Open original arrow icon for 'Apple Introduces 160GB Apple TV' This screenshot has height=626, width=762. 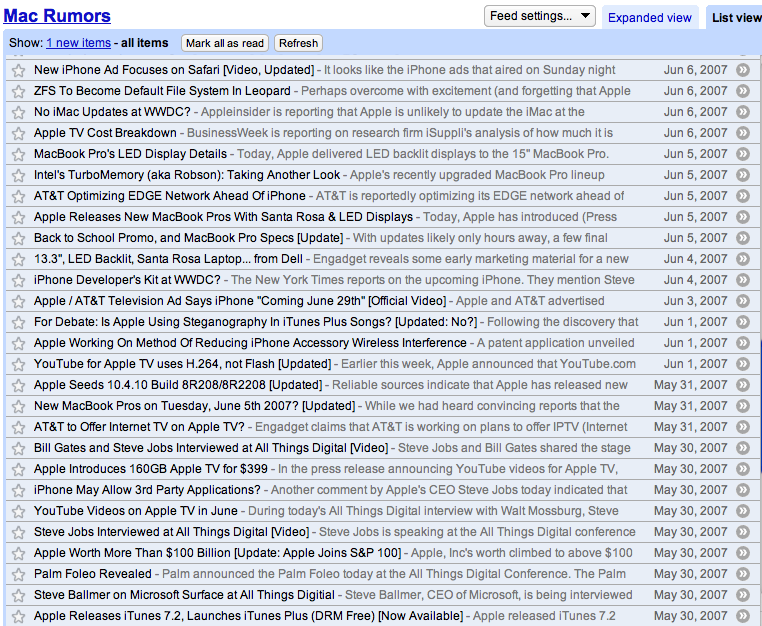(x=743, y=469)
